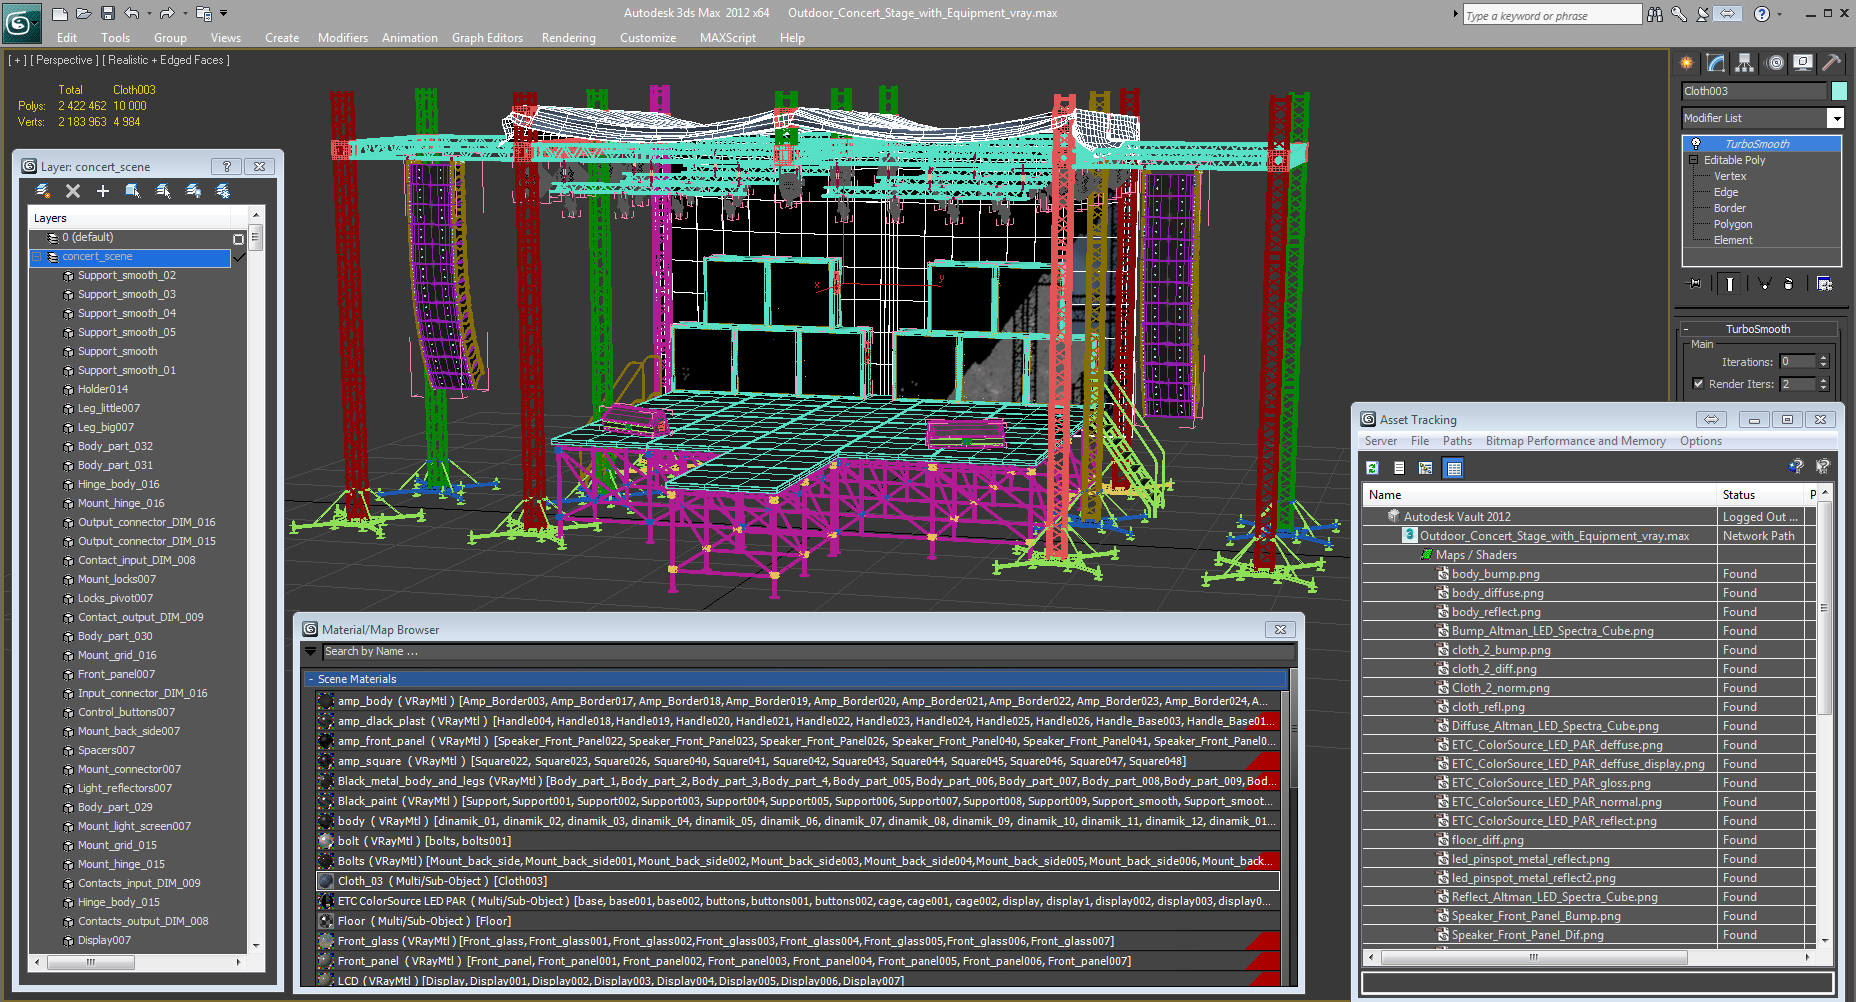Open the MAXScript menu
Image resolution: width=1856 pixels, height=1002 pixels.
click(728, 38)
